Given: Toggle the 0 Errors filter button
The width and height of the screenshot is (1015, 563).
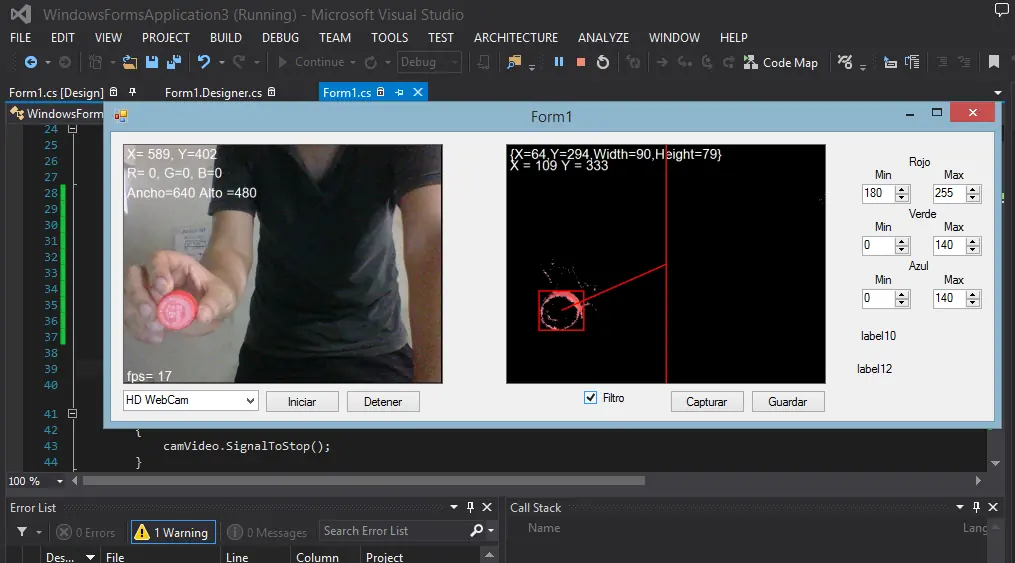Looking at the screenshot, I should [86, 532].
